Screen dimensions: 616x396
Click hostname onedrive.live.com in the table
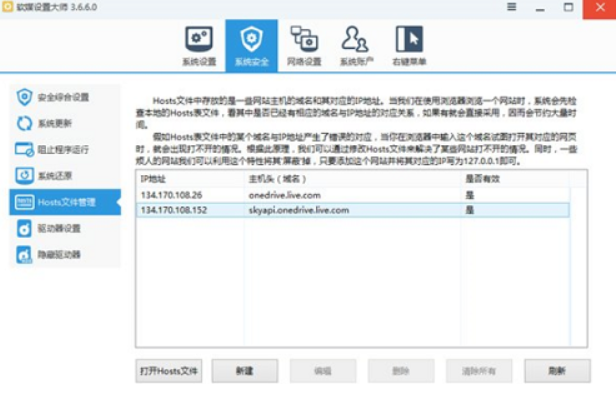[x=284, y=195]
